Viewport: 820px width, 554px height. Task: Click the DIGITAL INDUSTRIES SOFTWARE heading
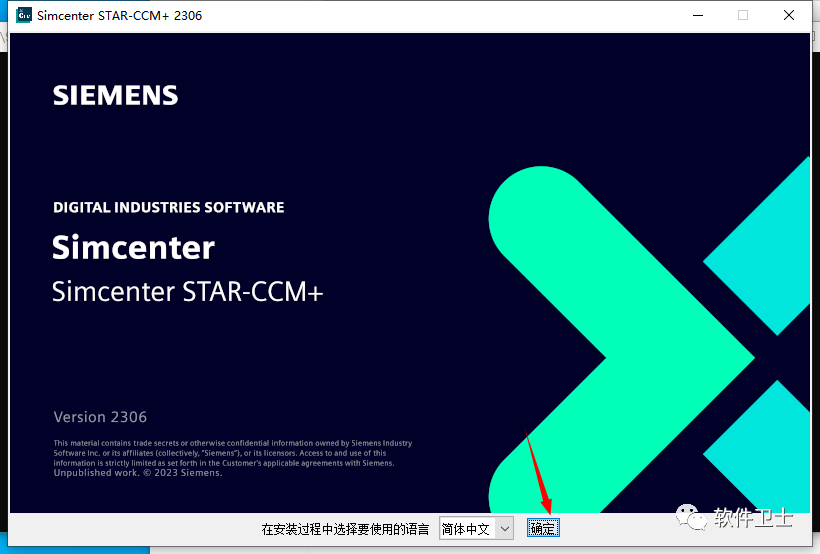tap(168, 207)
